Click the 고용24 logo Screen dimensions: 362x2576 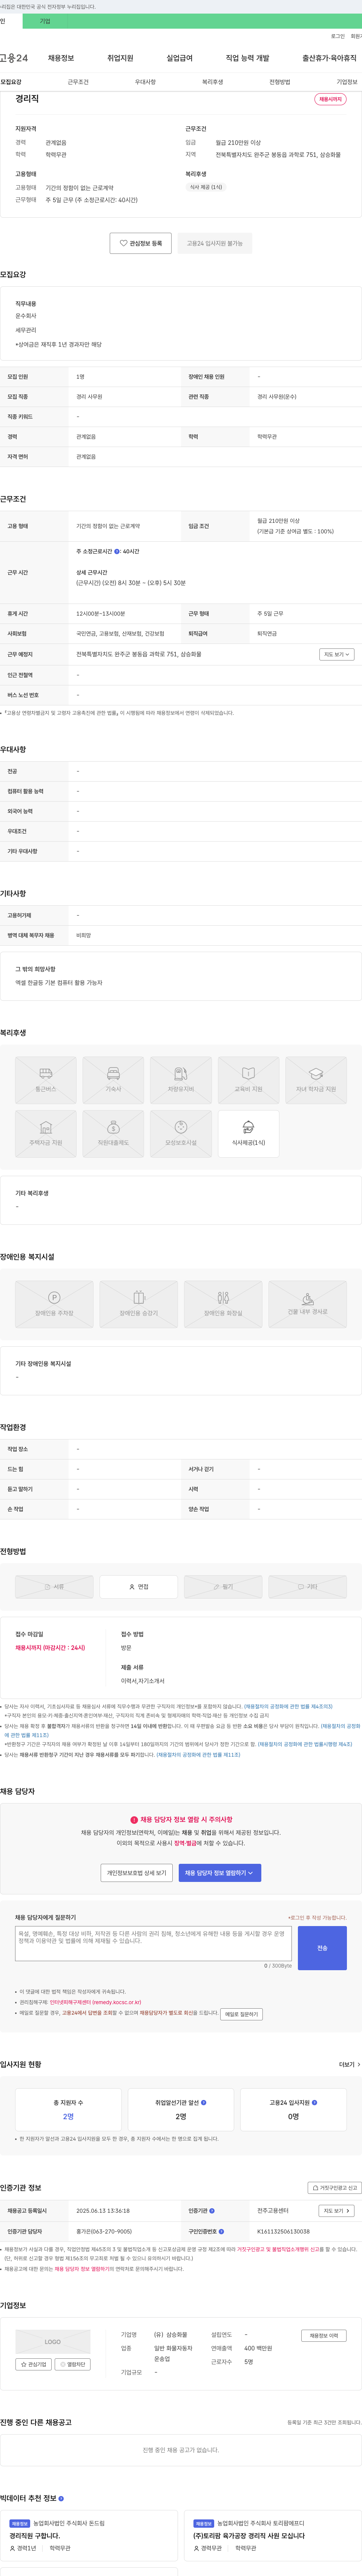[x=14, y=58]
